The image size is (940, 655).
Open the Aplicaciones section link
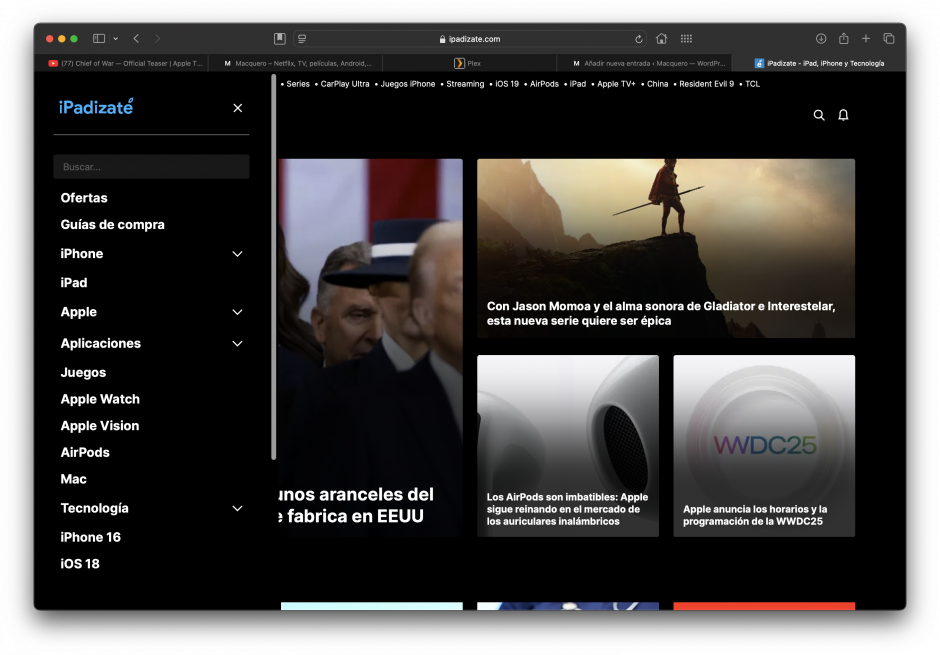click(101, 343)
